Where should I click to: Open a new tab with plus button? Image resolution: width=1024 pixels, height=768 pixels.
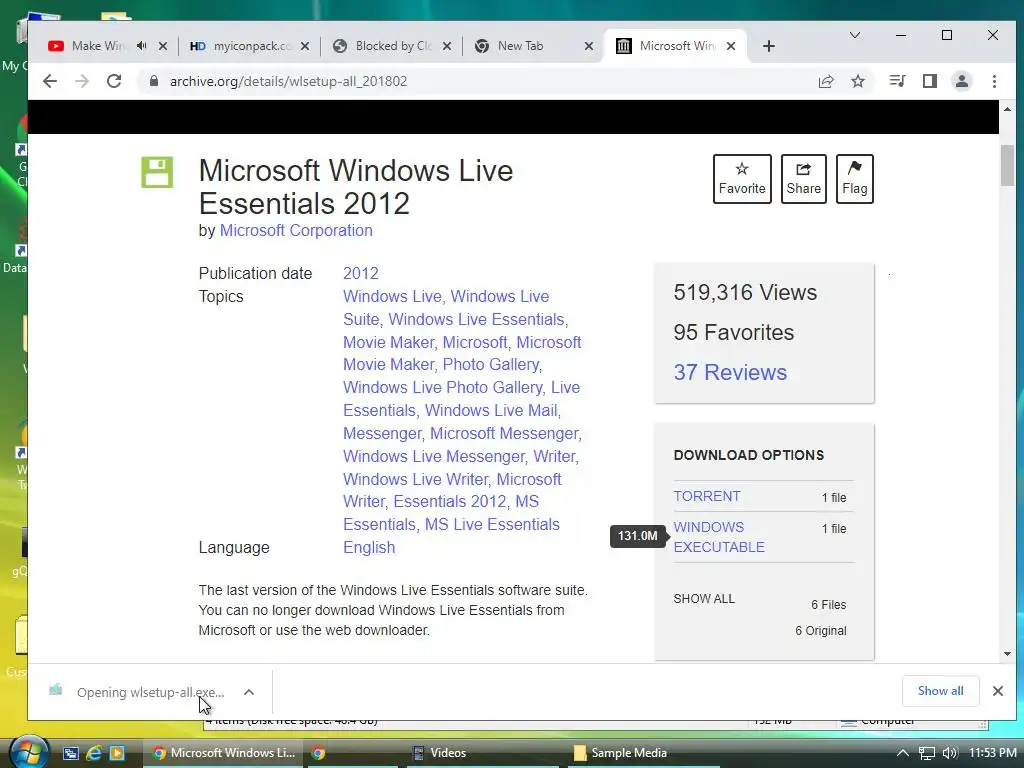pos(769,46)
